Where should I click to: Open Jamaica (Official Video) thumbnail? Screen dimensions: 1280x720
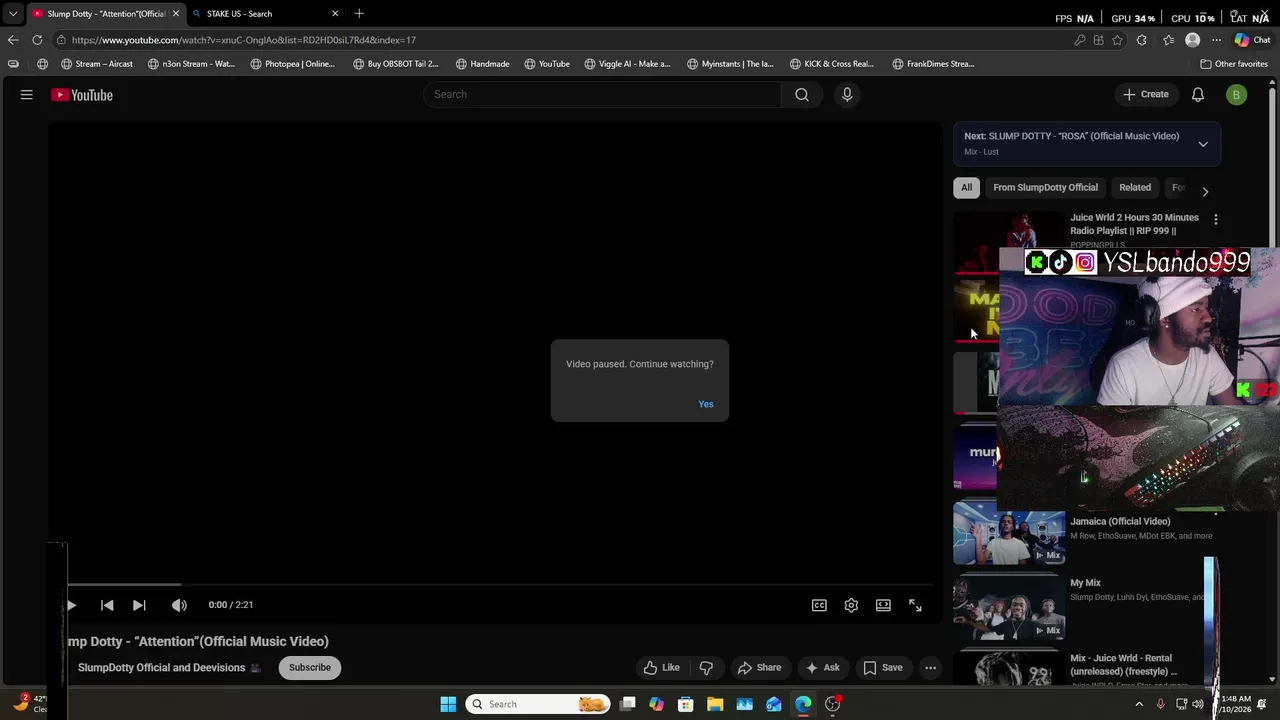[1009, 534]
